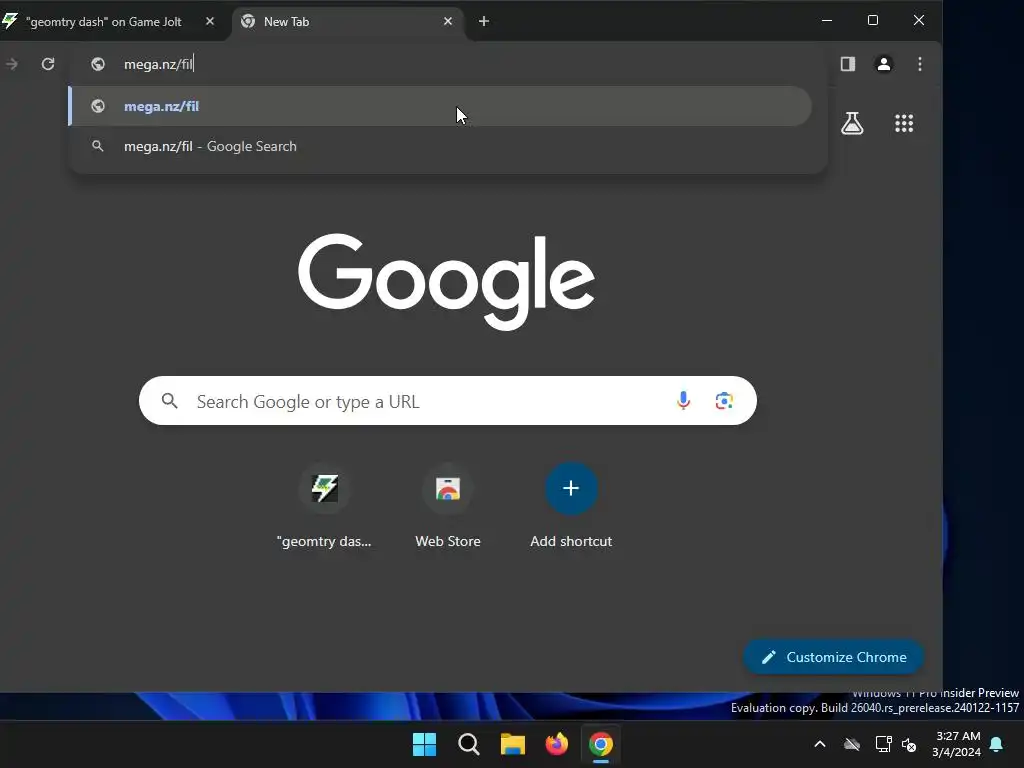Open the Google apps grid

pyautogui.click(x=904, y=123)
